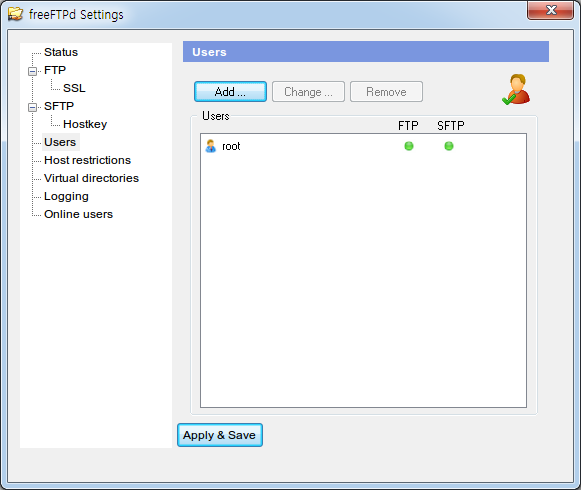Click the Change ... button

tap(308, 92)
